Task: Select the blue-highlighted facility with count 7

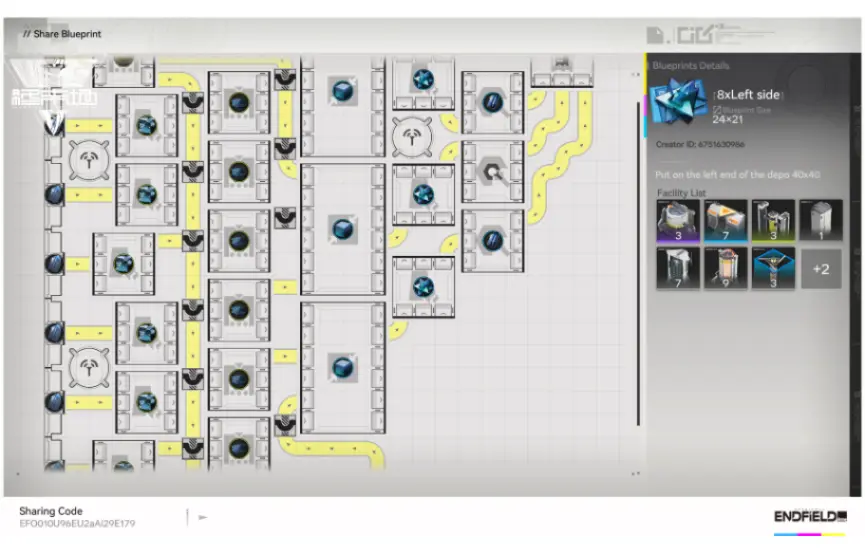Action: click(x=725, y=221)
